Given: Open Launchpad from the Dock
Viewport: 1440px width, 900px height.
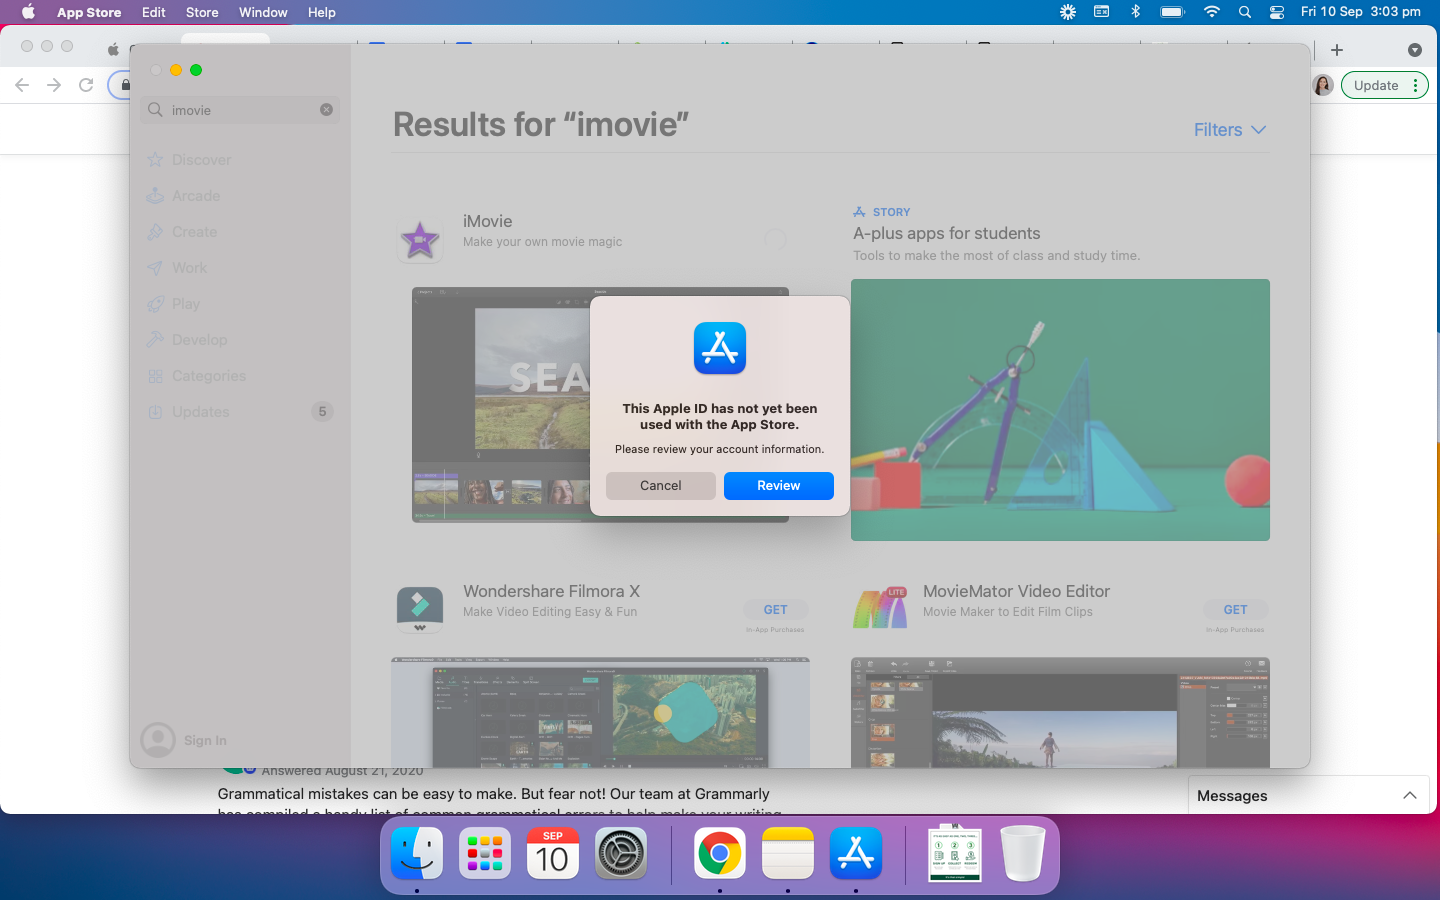Looking at the screenshot, I should tap(485, 854).
